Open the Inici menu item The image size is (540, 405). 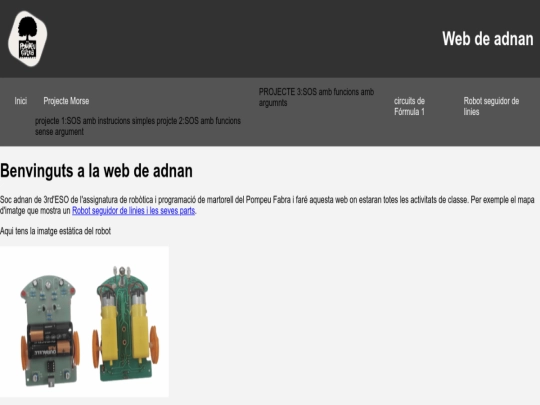pyautogui.click(x=21, y=101)
